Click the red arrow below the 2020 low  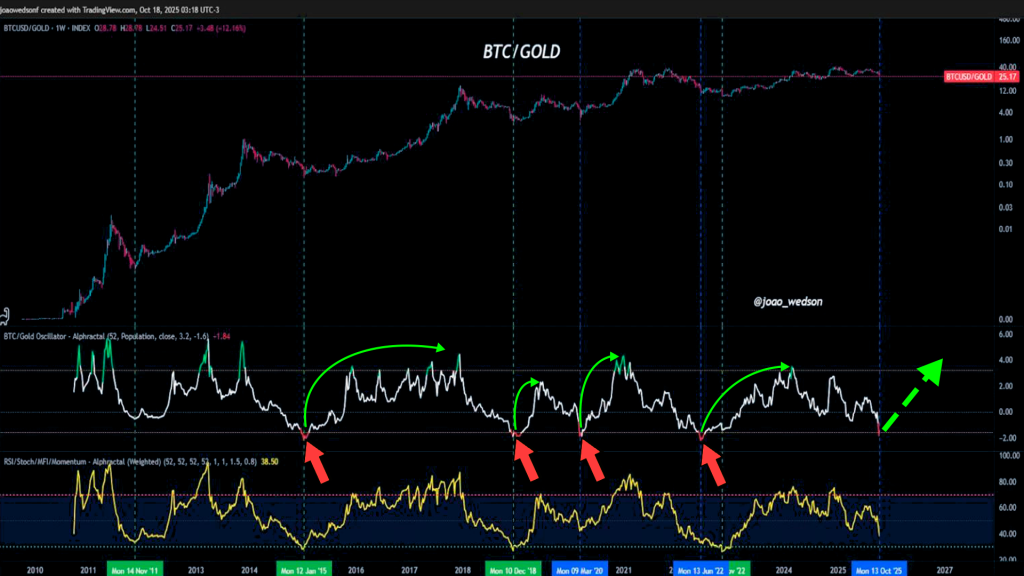click(591, 462)
